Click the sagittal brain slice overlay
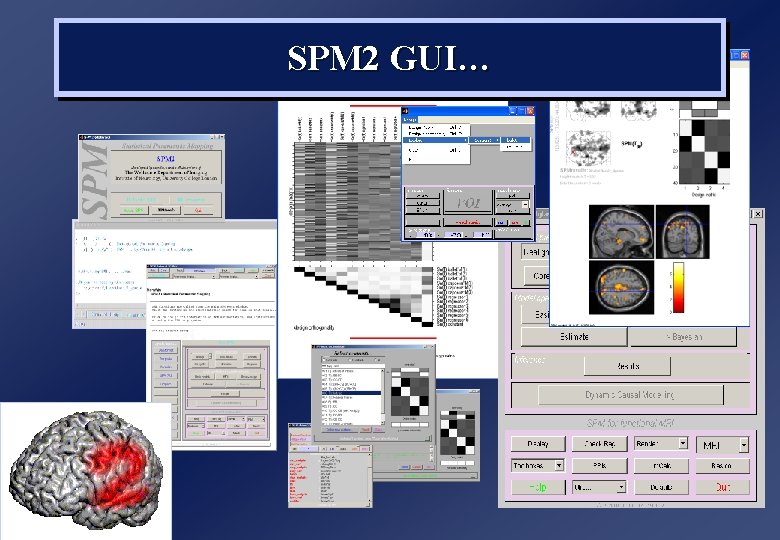This screenshot has width=780, height=540. (x=621, y=232)
